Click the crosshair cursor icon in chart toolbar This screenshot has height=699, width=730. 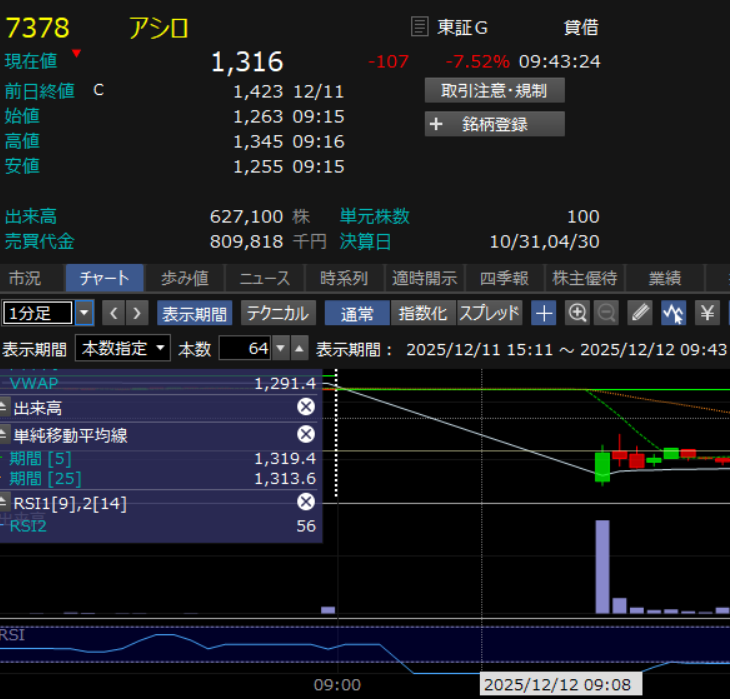(543, 313)
